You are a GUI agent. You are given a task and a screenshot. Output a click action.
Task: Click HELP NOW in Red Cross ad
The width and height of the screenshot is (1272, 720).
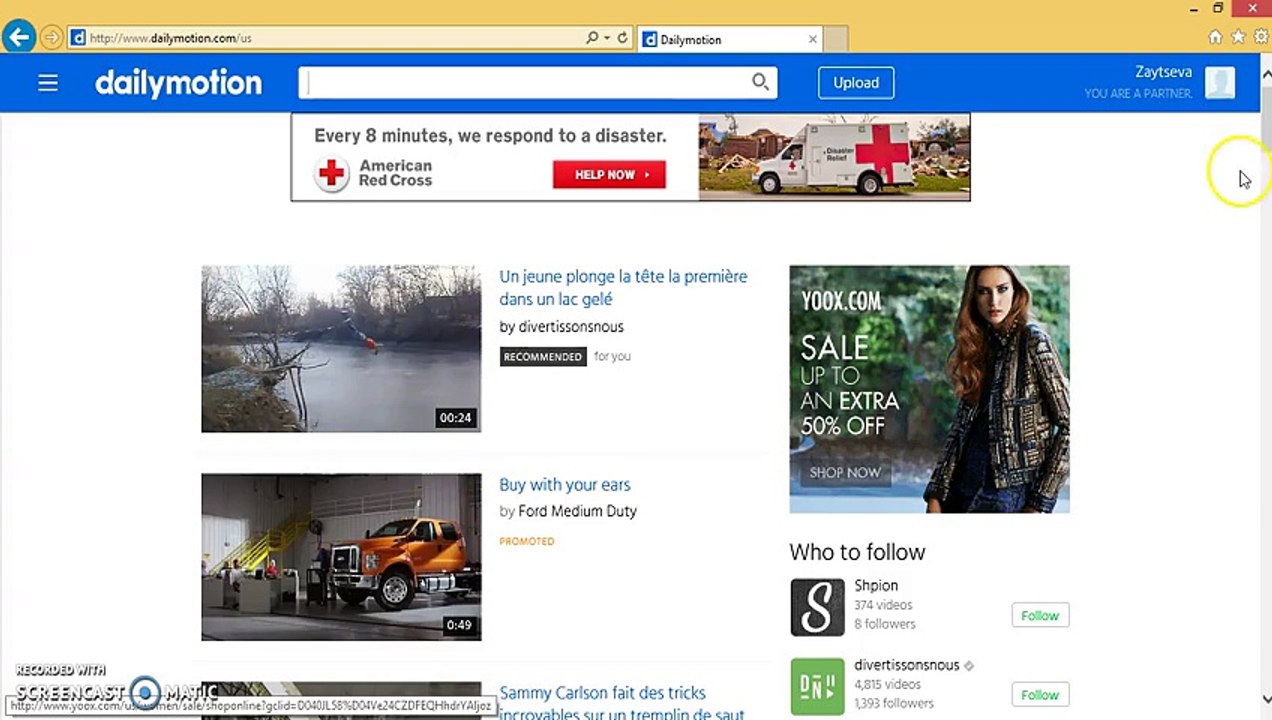[609, 175]
